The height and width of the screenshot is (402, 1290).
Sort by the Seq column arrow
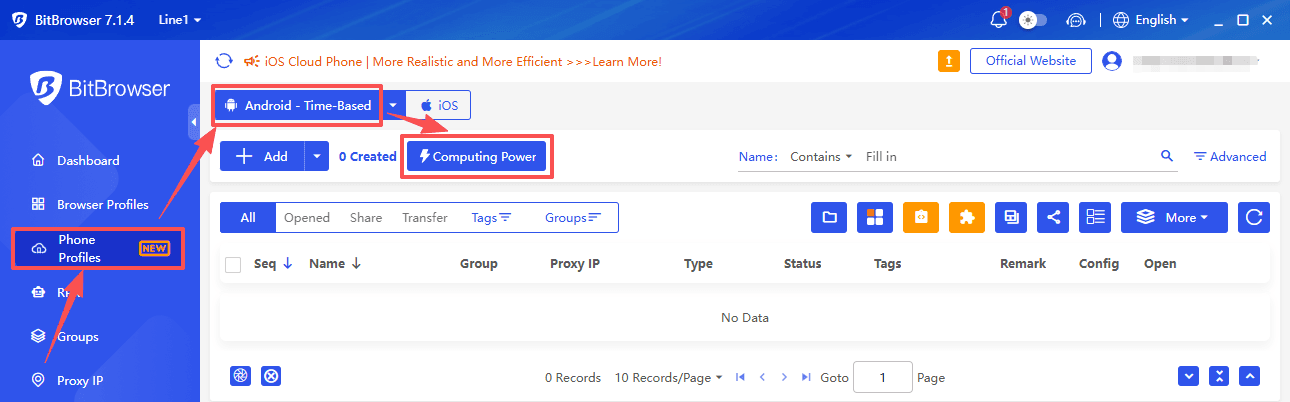287,264
